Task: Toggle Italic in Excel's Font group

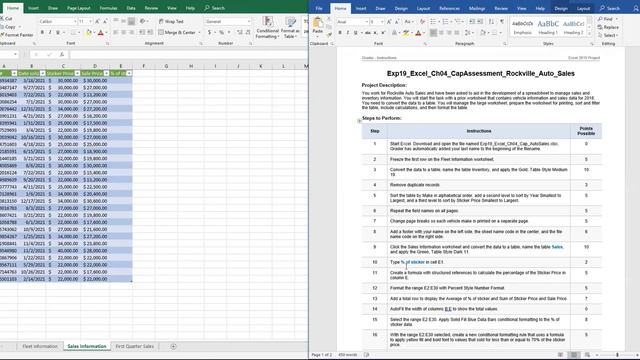Action: click(50, 32)
